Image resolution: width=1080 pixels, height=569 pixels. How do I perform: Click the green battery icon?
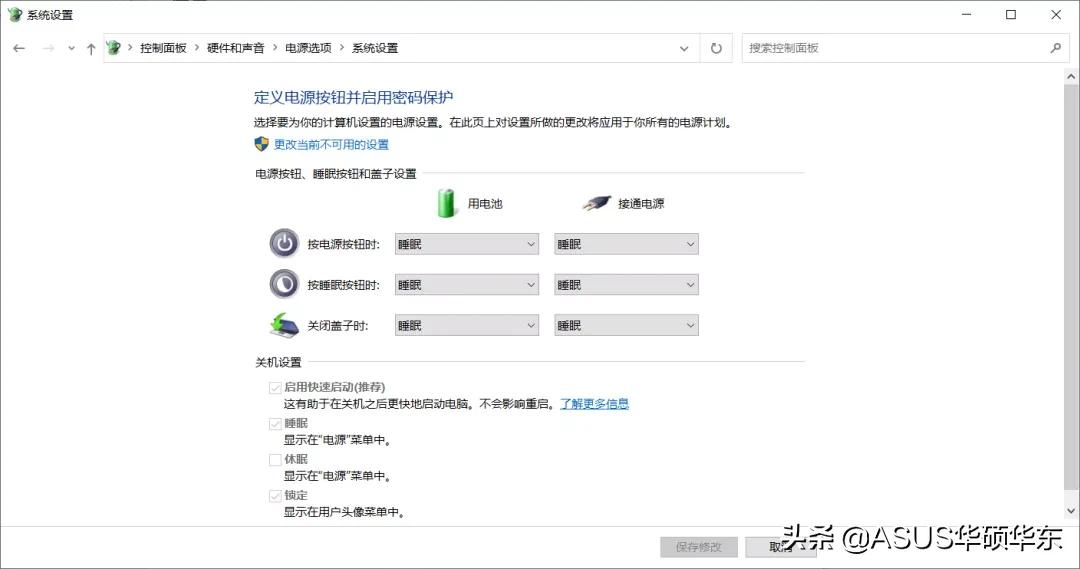(x=447, y=203)
